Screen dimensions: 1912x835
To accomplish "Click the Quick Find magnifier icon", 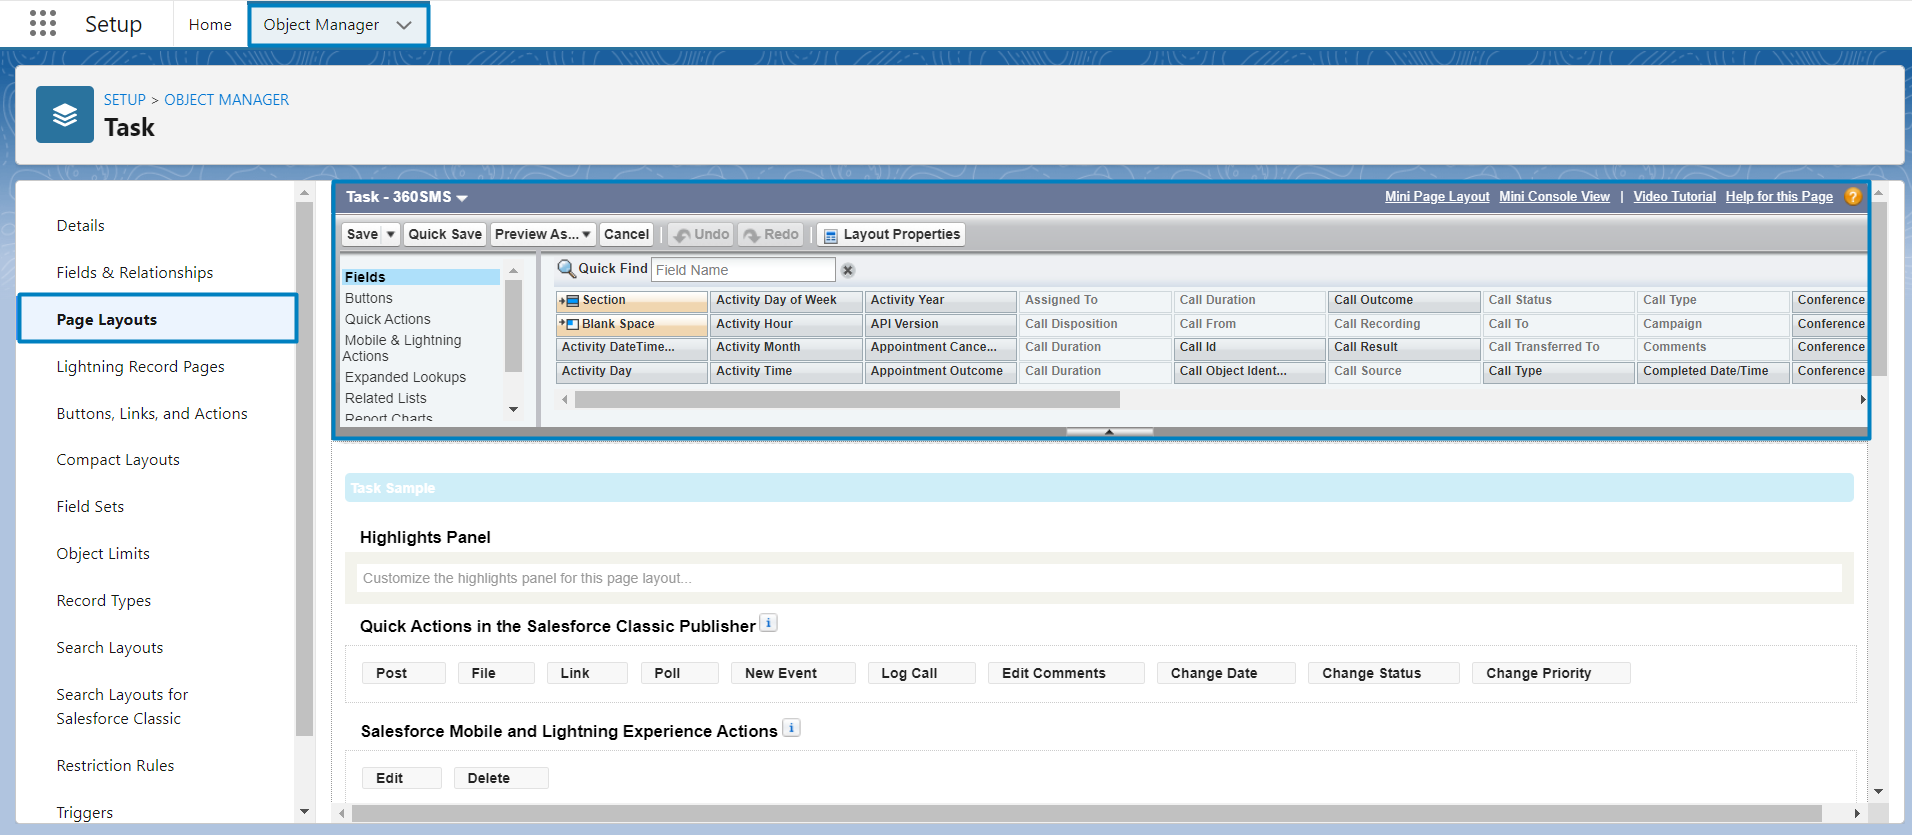I will click(x=566, y=269).
